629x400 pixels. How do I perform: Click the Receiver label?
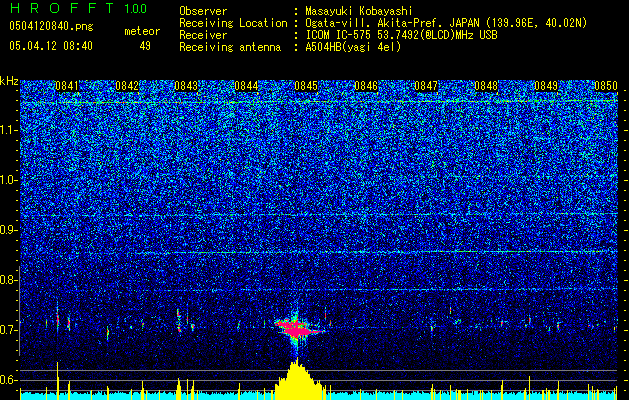click(x=203, y=35)
